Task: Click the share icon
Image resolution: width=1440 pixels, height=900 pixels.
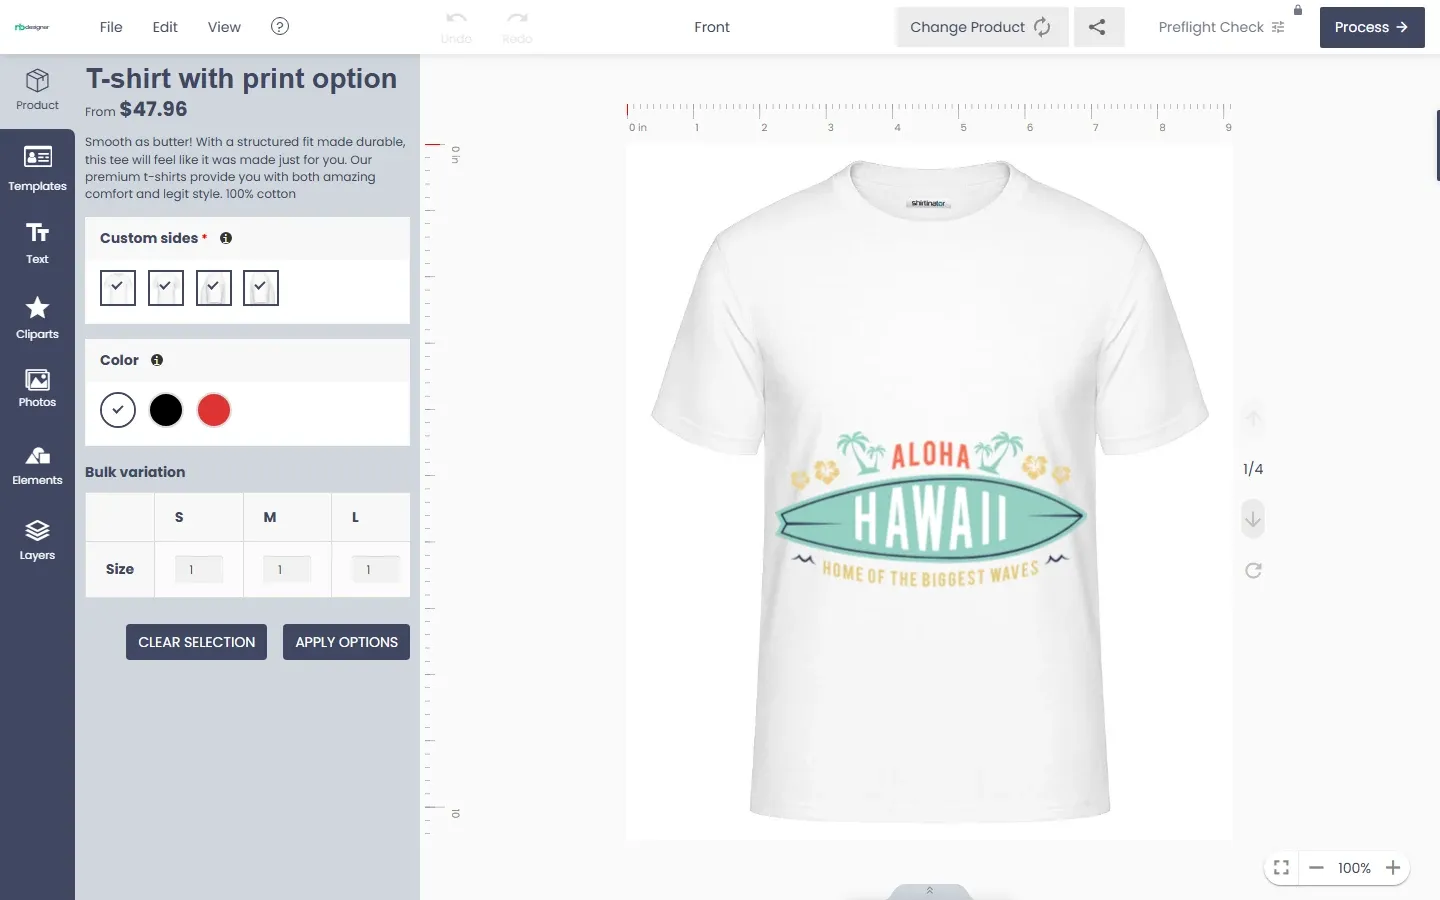Action: 1098,27
